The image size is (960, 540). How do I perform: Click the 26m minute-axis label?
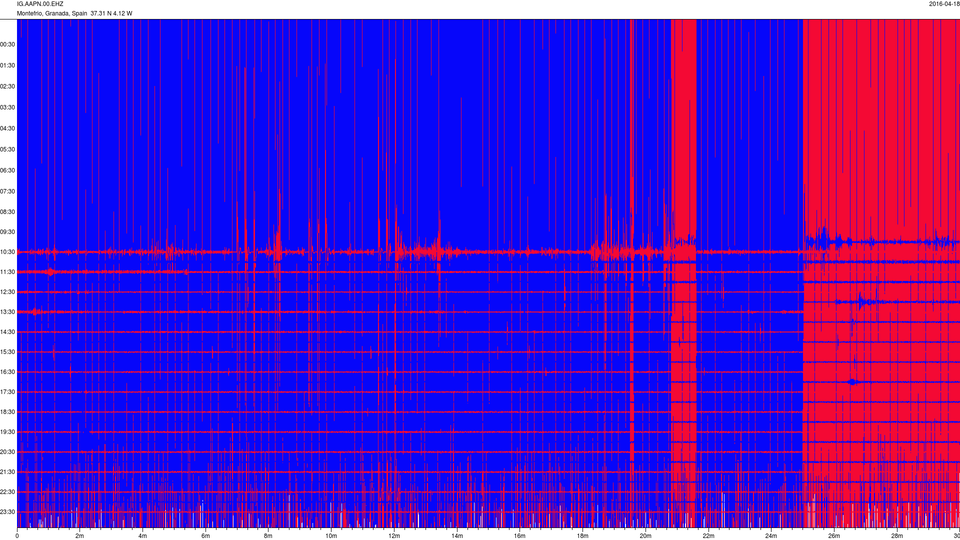click(834, 536)
